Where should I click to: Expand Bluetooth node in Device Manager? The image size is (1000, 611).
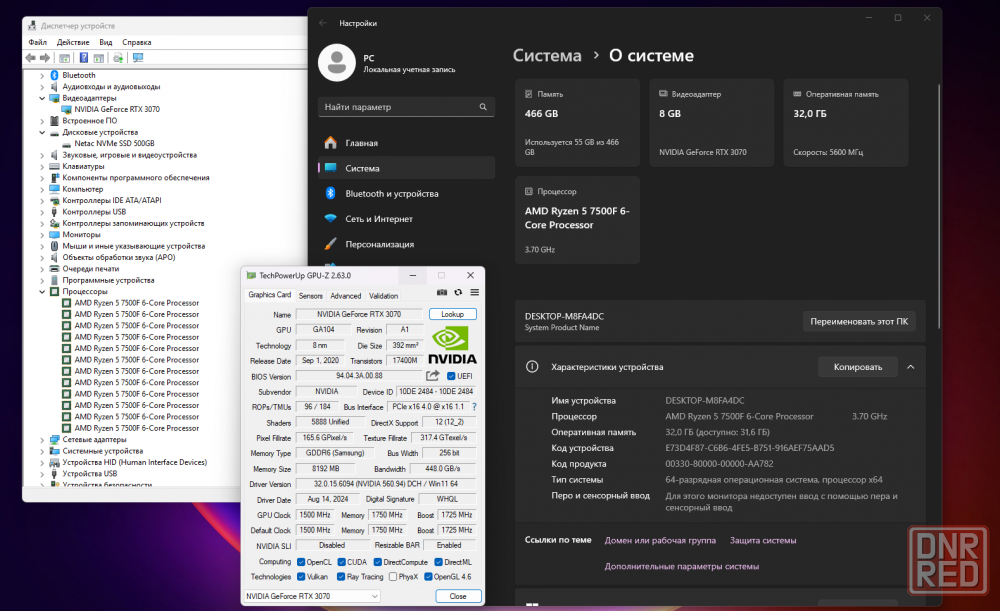point(42,75)
